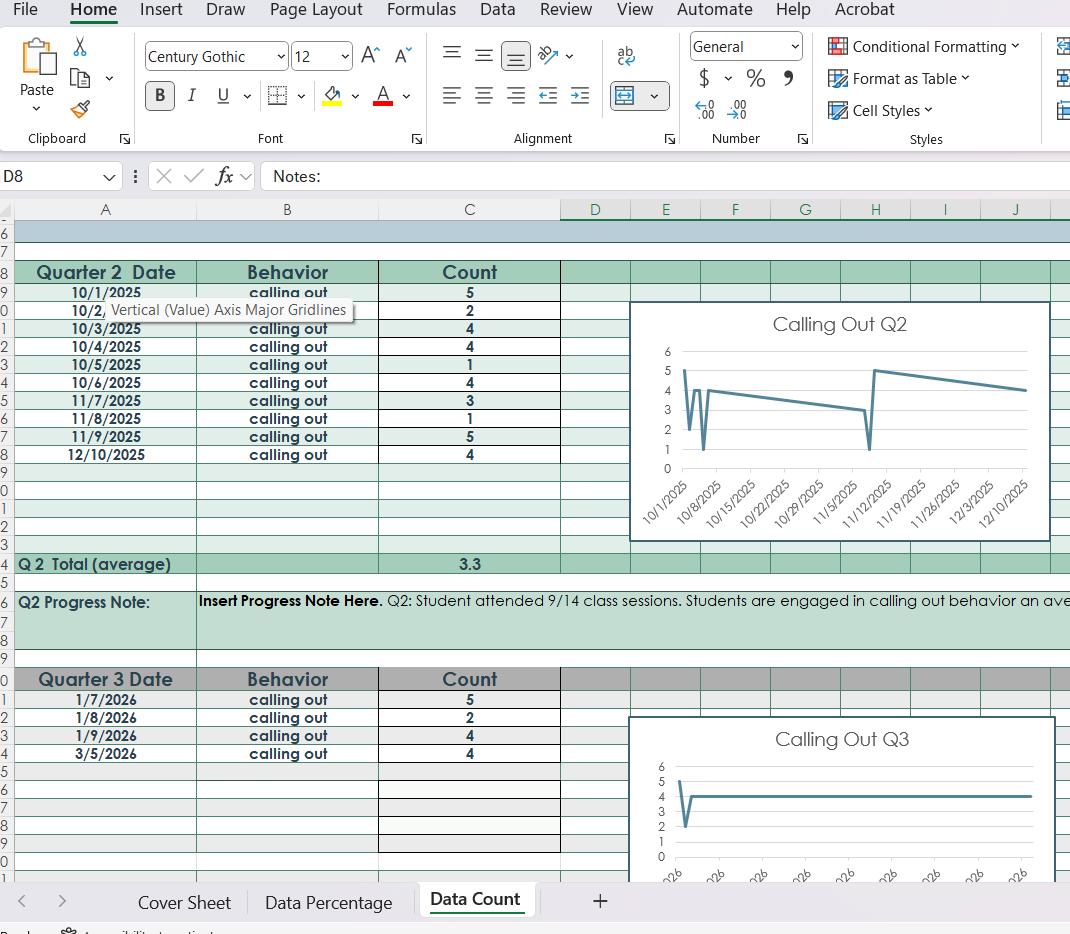Image resolution: width=1070 pixels, height=934 pixels.
Task: Open the Number Format dropdown showing General
Action: (x=745, y=46)
